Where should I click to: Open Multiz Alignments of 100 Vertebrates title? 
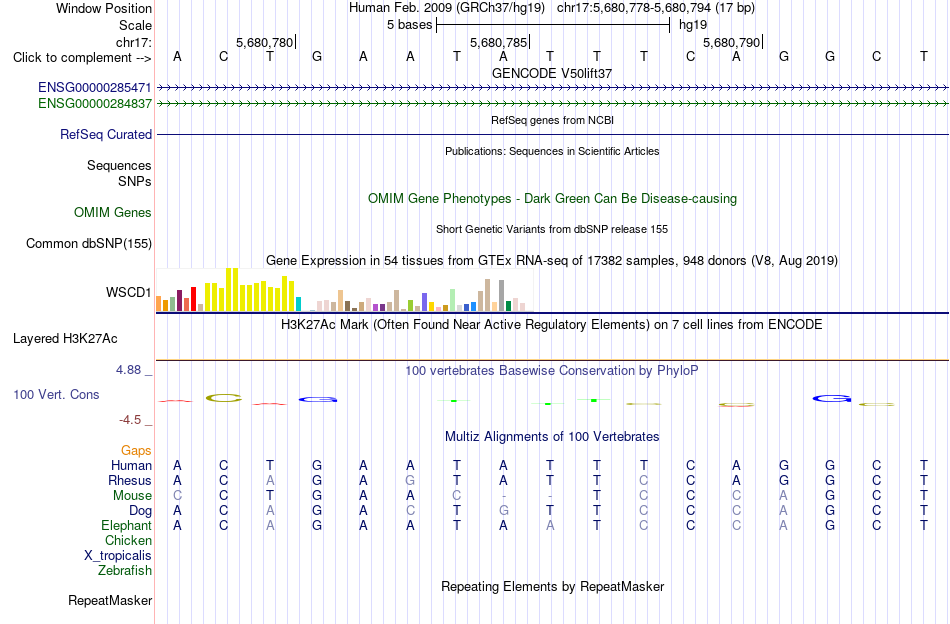pos(552,437)
